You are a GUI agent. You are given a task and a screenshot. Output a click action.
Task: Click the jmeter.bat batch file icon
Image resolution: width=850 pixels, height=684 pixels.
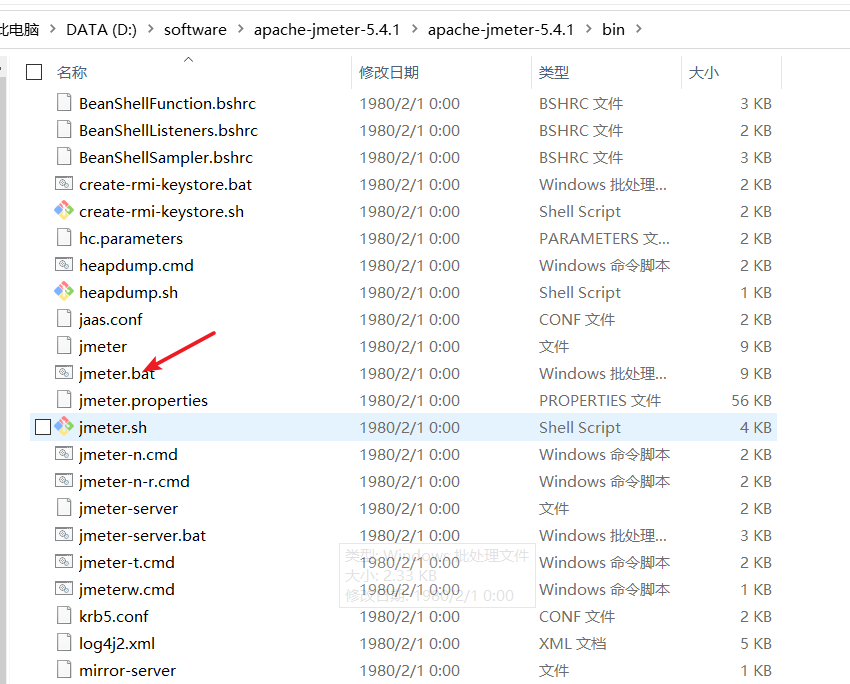coord(64,372)
